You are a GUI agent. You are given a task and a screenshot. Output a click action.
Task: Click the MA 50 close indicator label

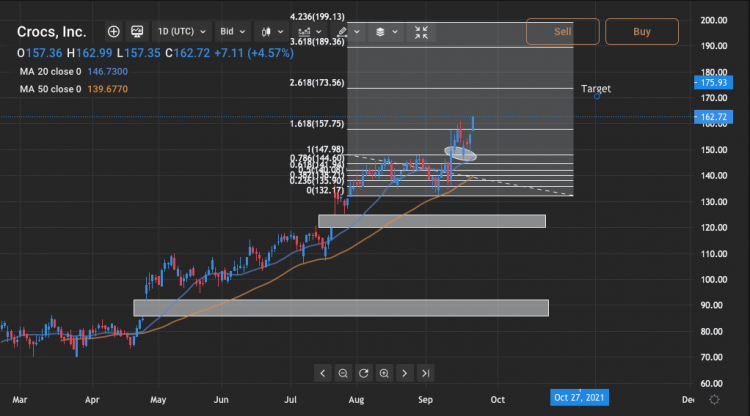tap(50, 89)
